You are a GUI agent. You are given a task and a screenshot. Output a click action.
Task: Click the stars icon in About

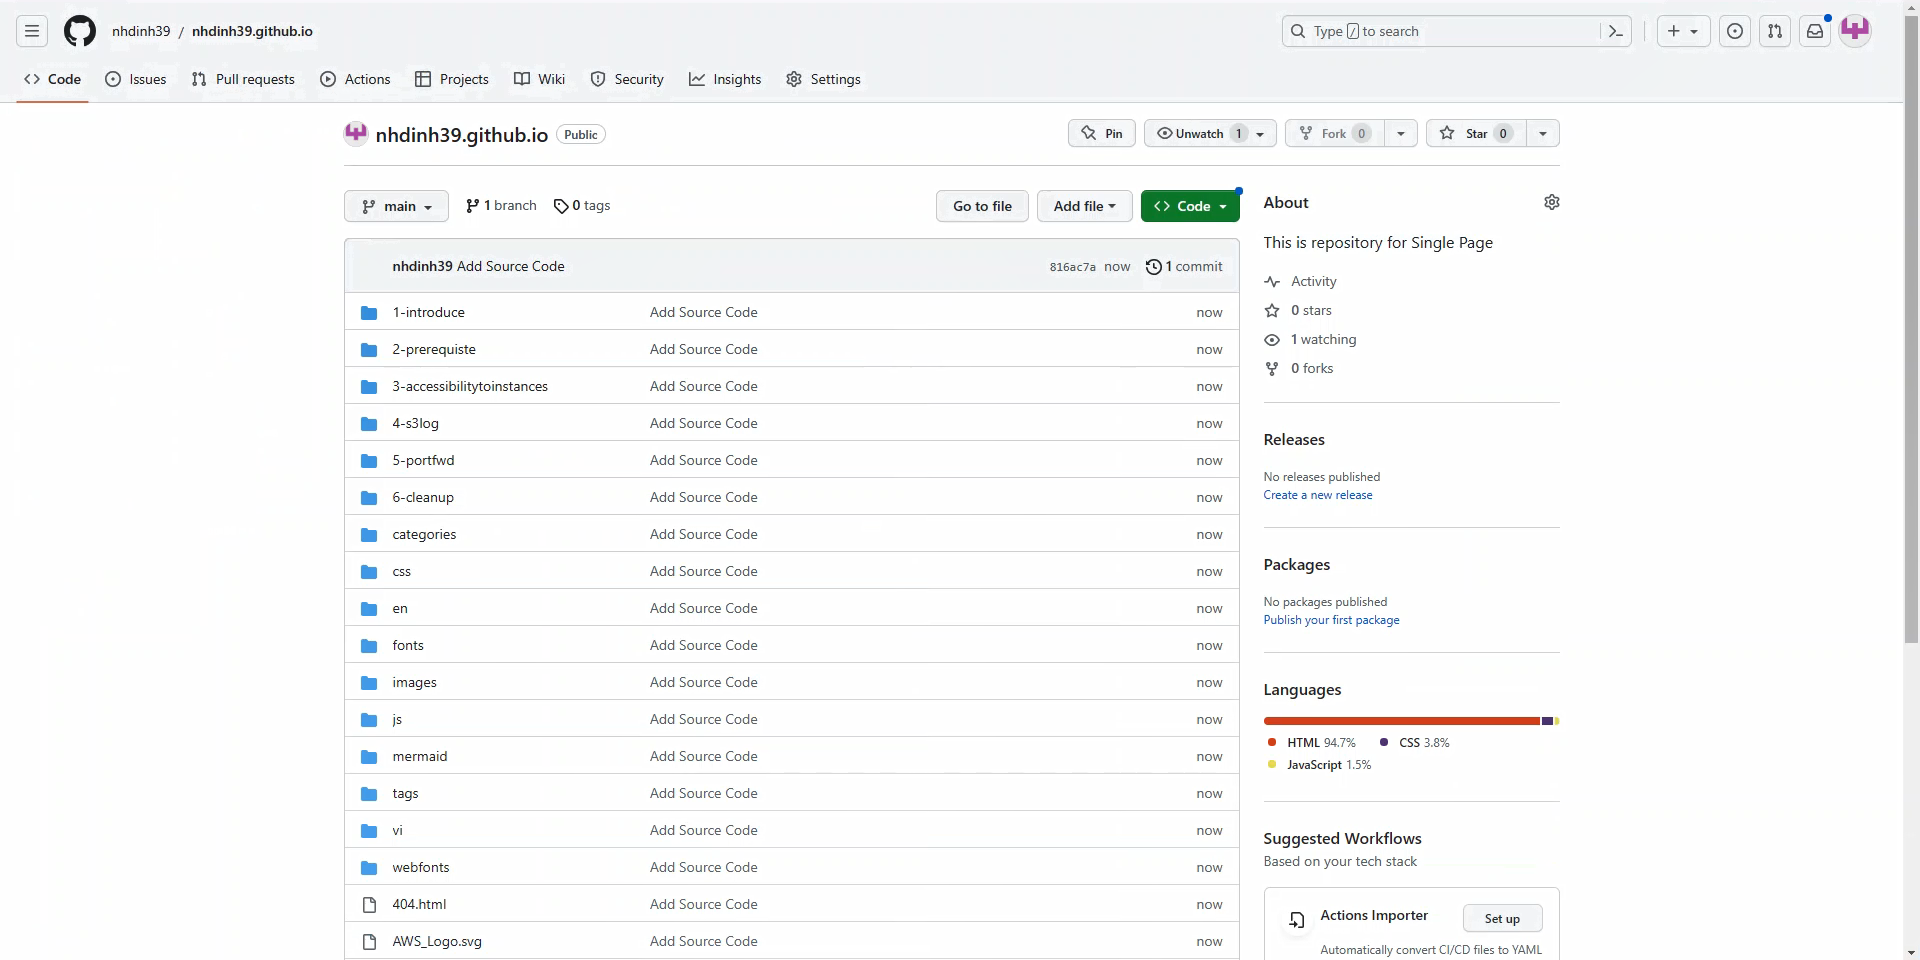(1272, 311)
